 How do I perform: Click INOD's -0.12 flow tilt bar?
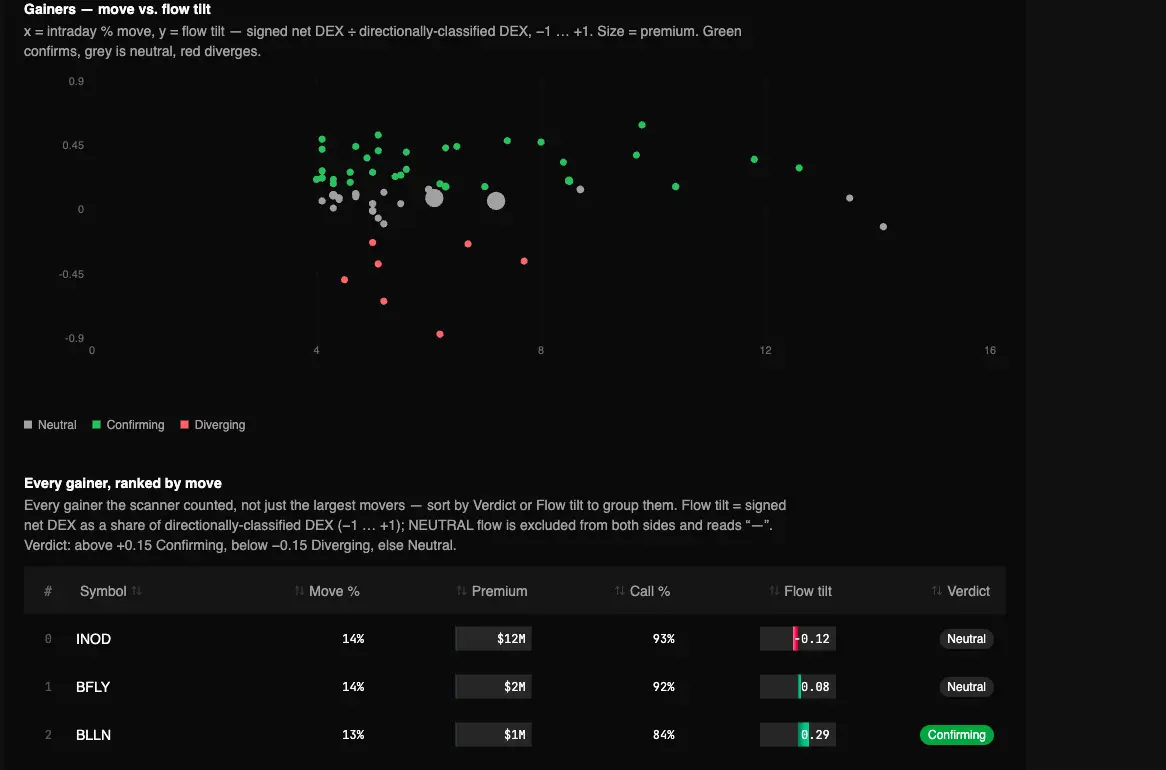pyautogui.click(x=798, y=638)
